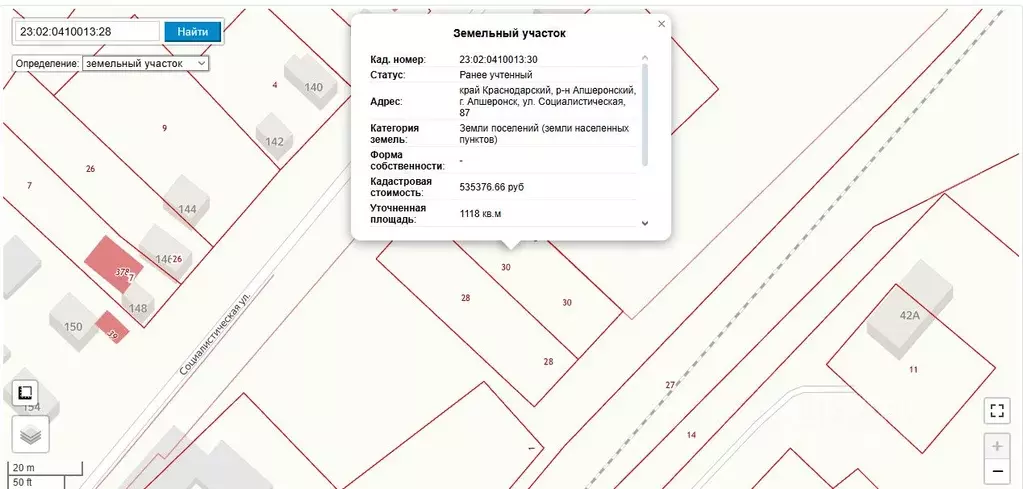Open the map layers panel
The width and height of the screenshot is (1023, 489).
coord(30,435)
